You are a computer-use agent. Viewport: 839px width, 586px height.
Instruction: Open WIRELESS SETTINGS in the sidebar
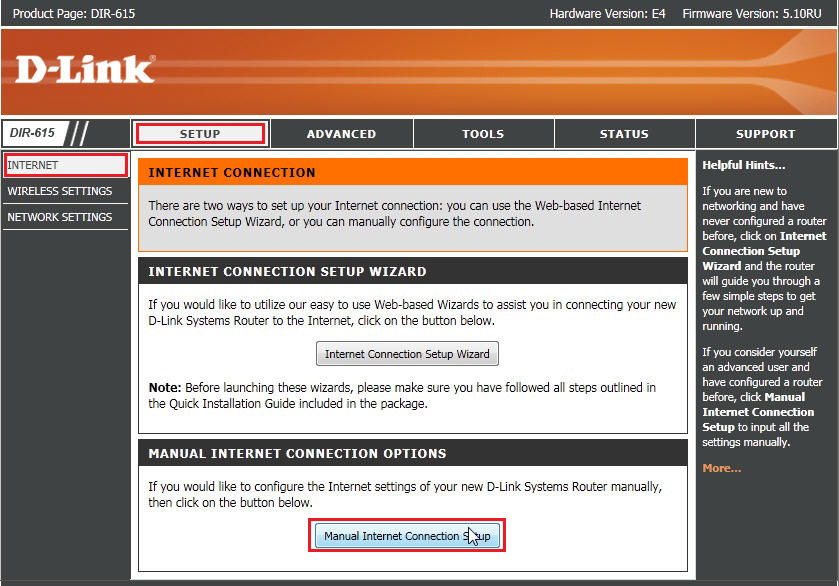[65, 191]
